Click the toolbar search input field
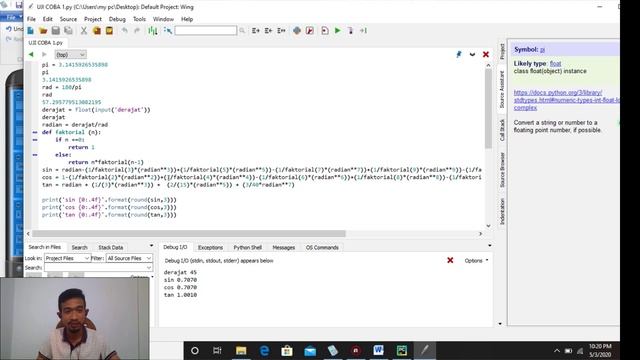This screenshot has width=640, height=360. (206, 31)
